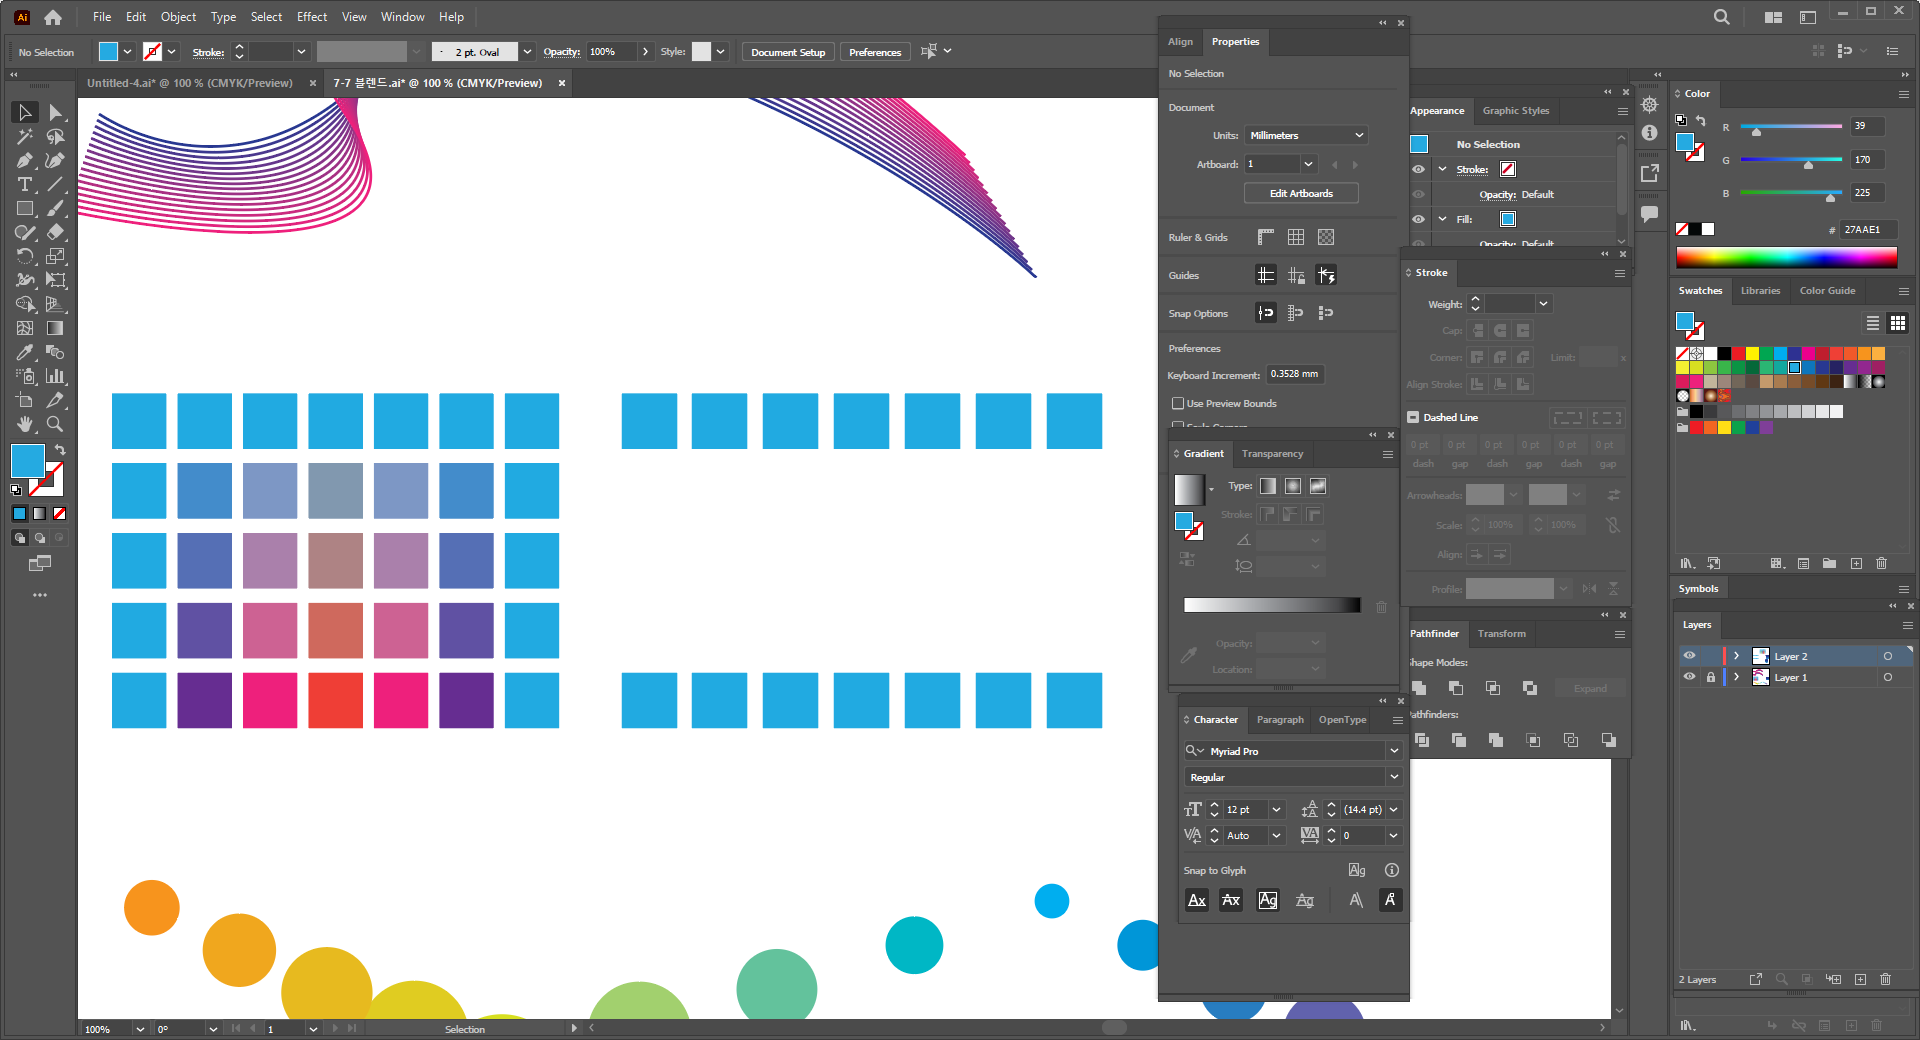This screenshot has height=1040, width=1920.
Task: Show rulers in Ruler & Grids
Action: click(1266, 237)
